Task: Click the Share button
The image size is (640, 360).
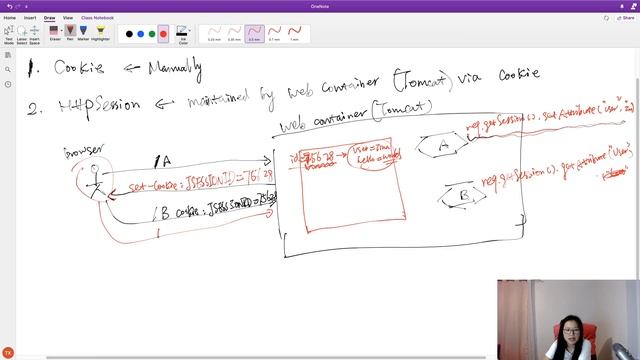Action: (626, 18)
